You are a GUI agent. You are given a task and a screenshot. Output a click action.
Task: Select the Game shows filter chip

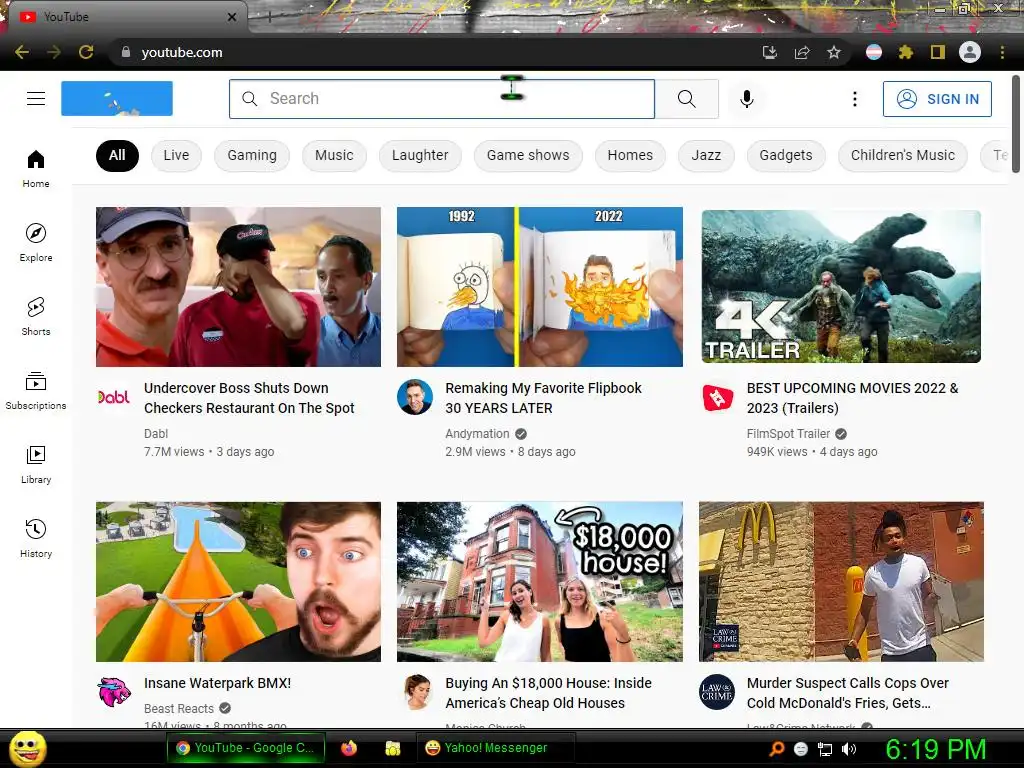tap(528, 155)
